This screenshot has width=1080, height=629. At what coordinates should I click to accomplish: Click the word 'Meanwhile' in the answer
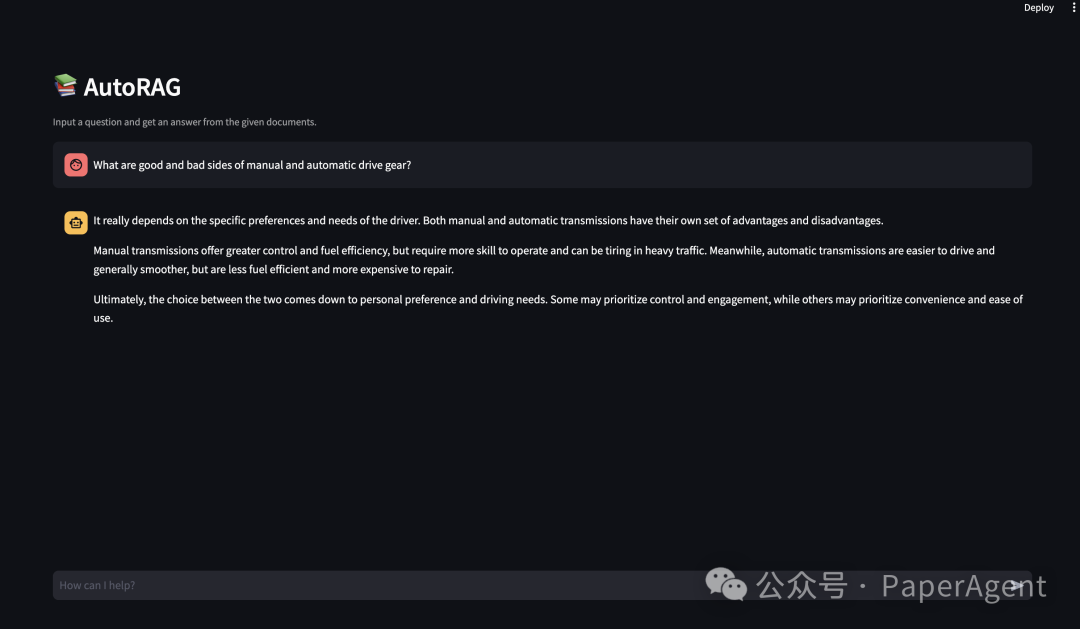[736, 251]
